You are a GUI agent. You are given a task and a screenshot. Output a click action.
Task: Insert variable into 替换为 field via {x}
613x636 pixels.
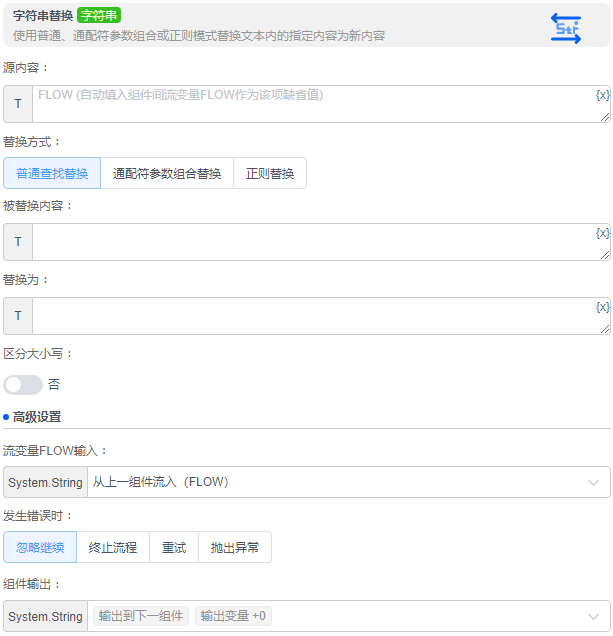pos(602,307)
